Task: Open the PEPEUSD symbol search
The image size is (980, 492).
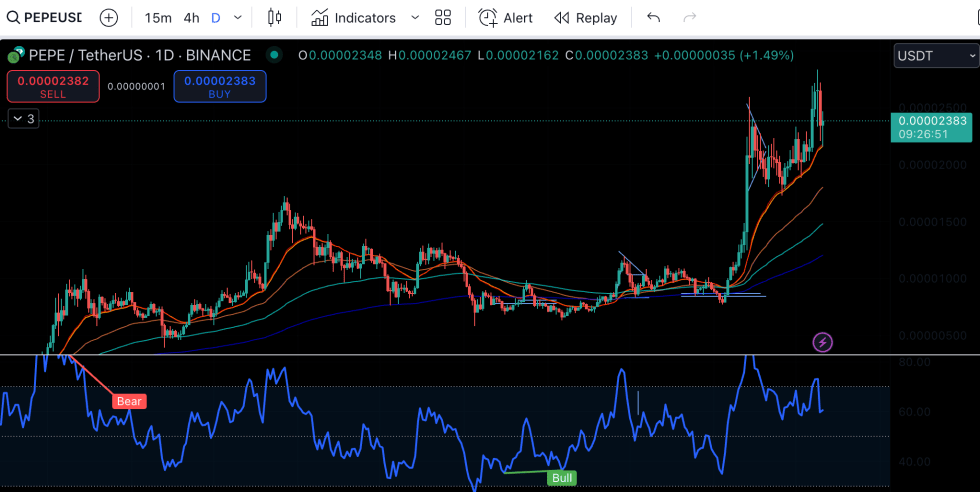Action: (x=44, y=18)
